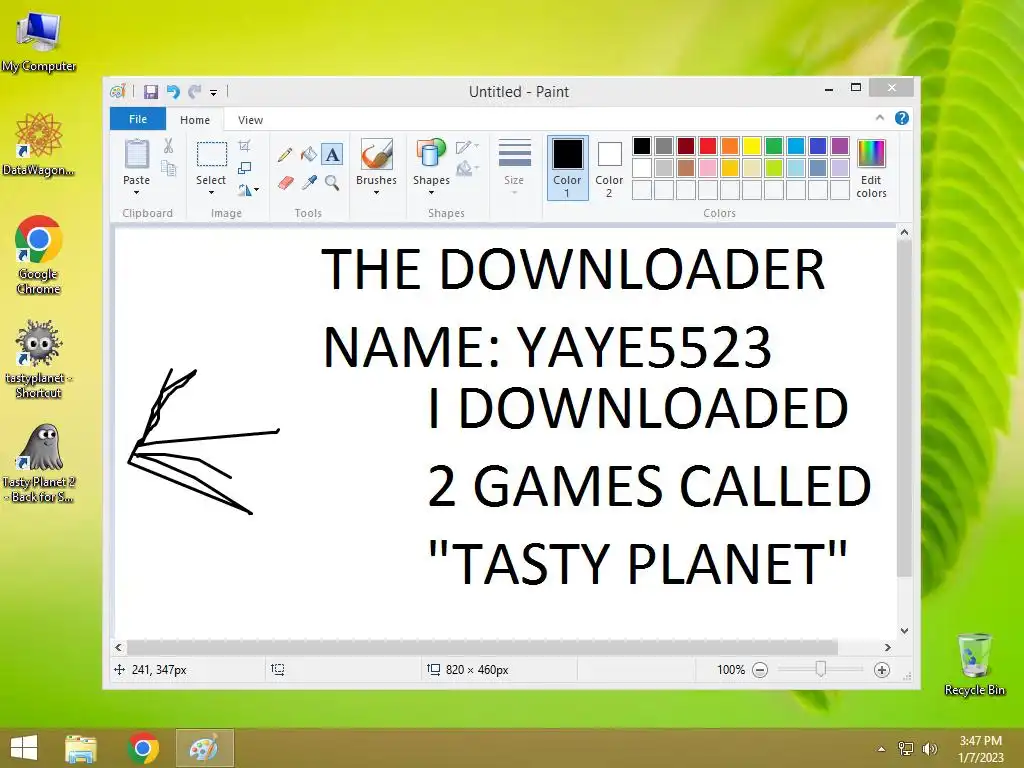This screenshot has height=768, width=1024.
Task: Click the Redo arrow in title bar
Action: click(x=195, y=91)
